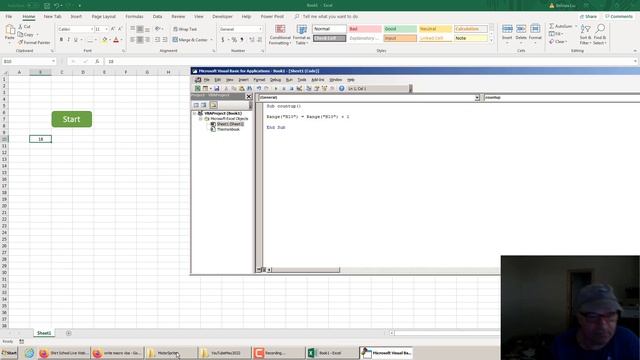The image size is (640, 360).
Task: Open Conditional Formatting in the Styles group
Action: coord(280,34)
